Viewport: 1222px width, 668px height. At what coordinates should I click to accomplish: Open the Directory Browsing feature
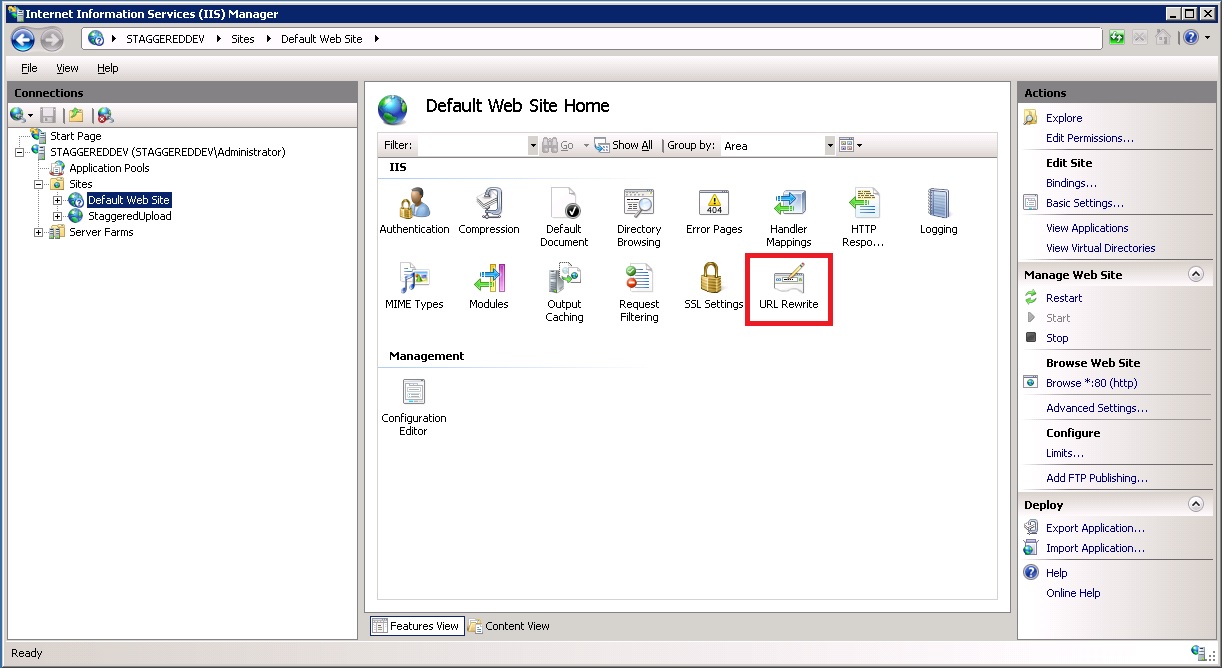click(639, 218)
